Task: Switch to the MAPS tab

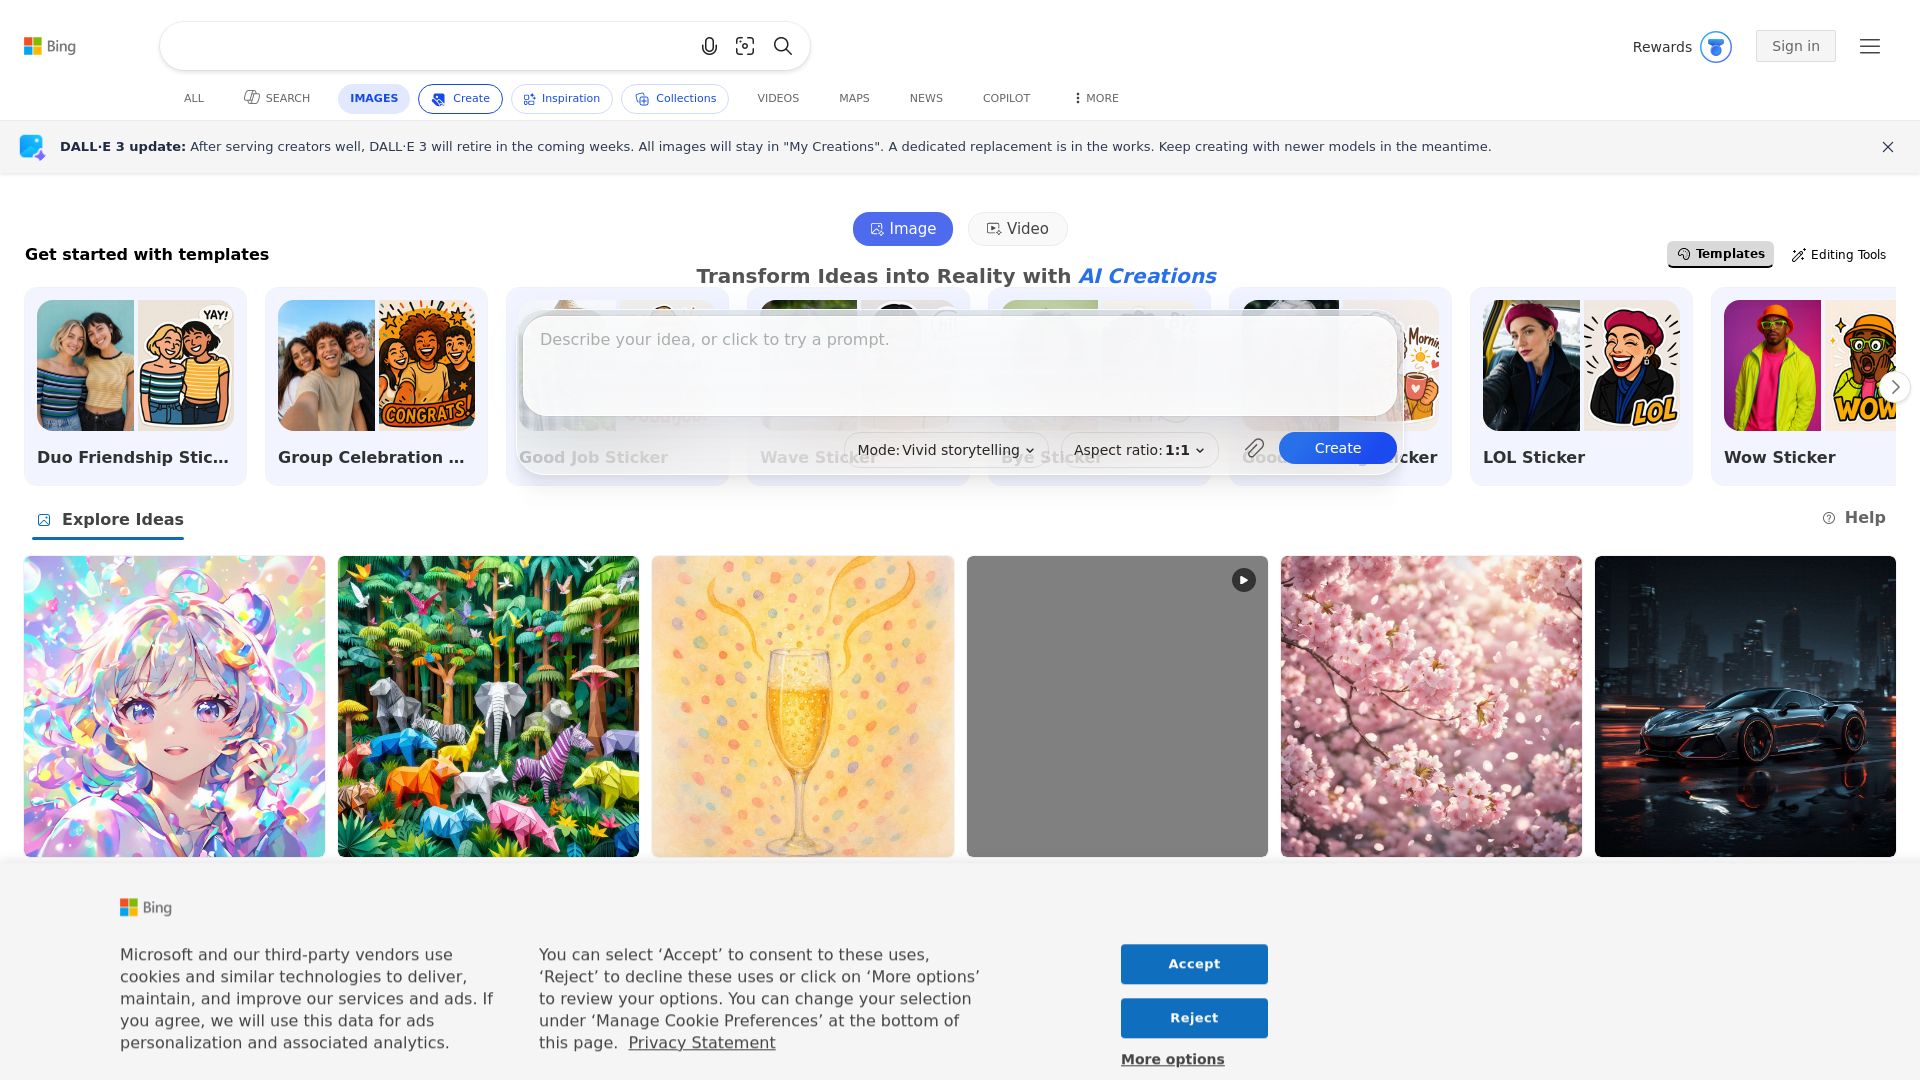Action: pos(854,98)
